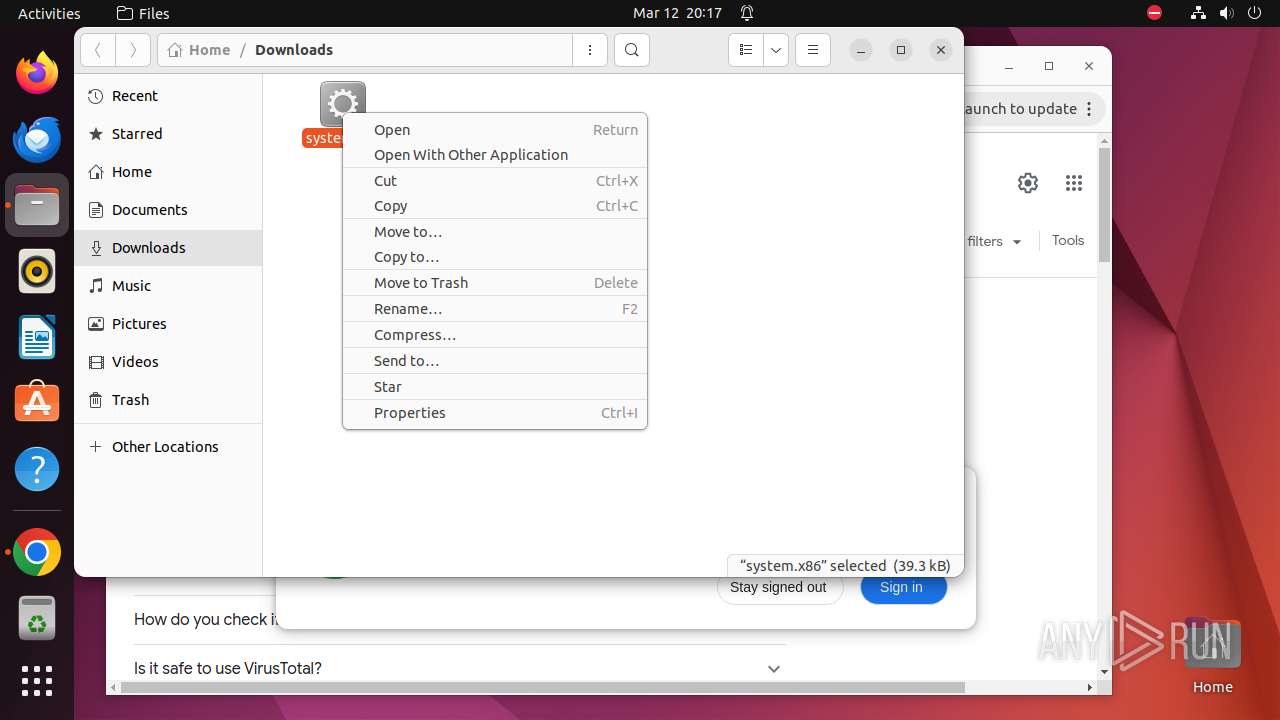The image size is (1280, 720).
Task: Choose Copy to… in the context menu
Action: click(x=495, y=257)
